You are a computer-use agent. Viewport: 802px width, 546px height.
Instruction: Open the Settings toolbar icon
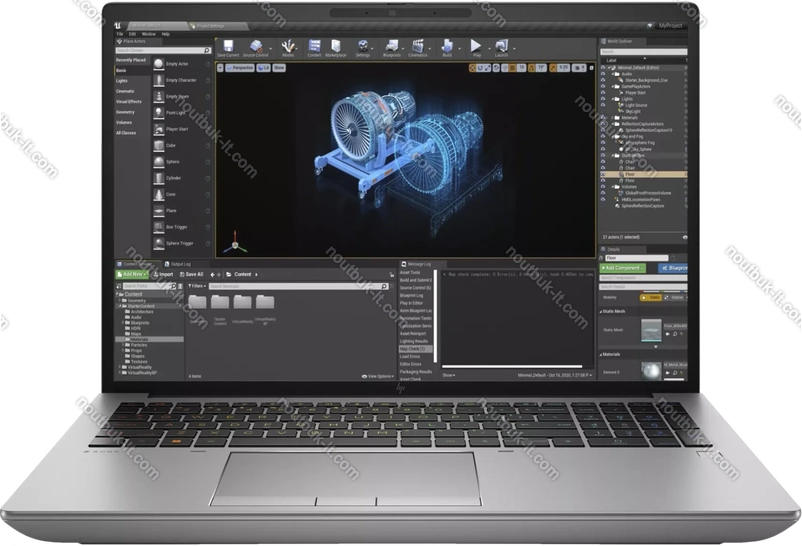coord(363,47)
